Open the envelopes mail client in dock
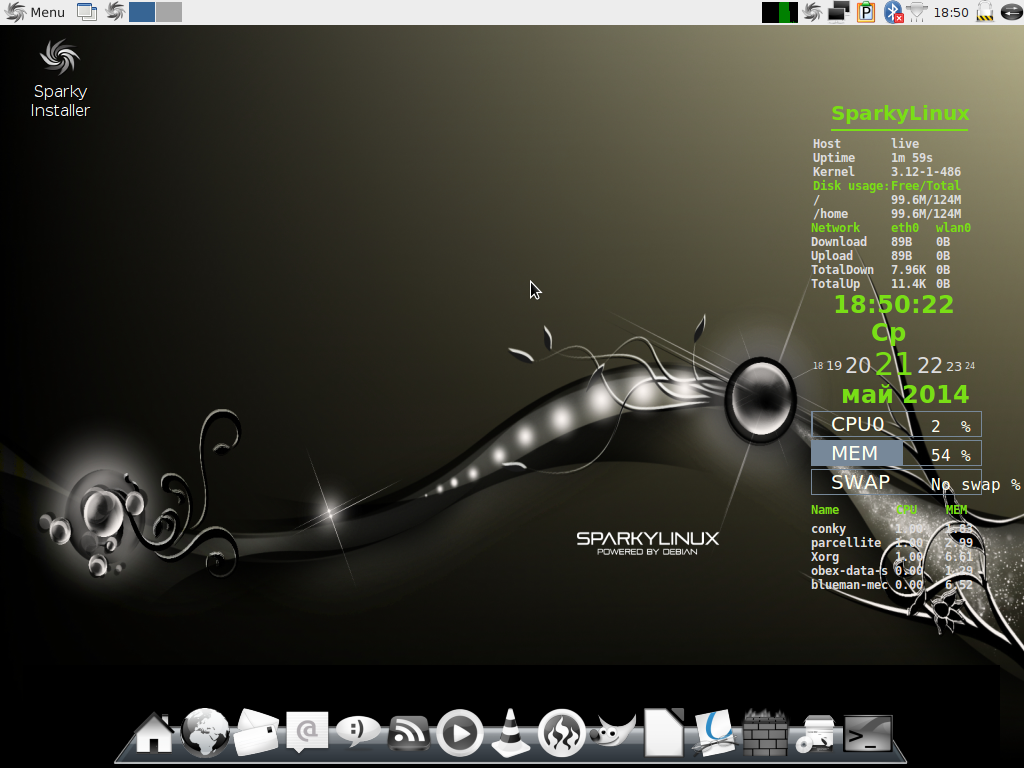The image size is (1024, 768). pyautogui.click(x=256, y=733)
